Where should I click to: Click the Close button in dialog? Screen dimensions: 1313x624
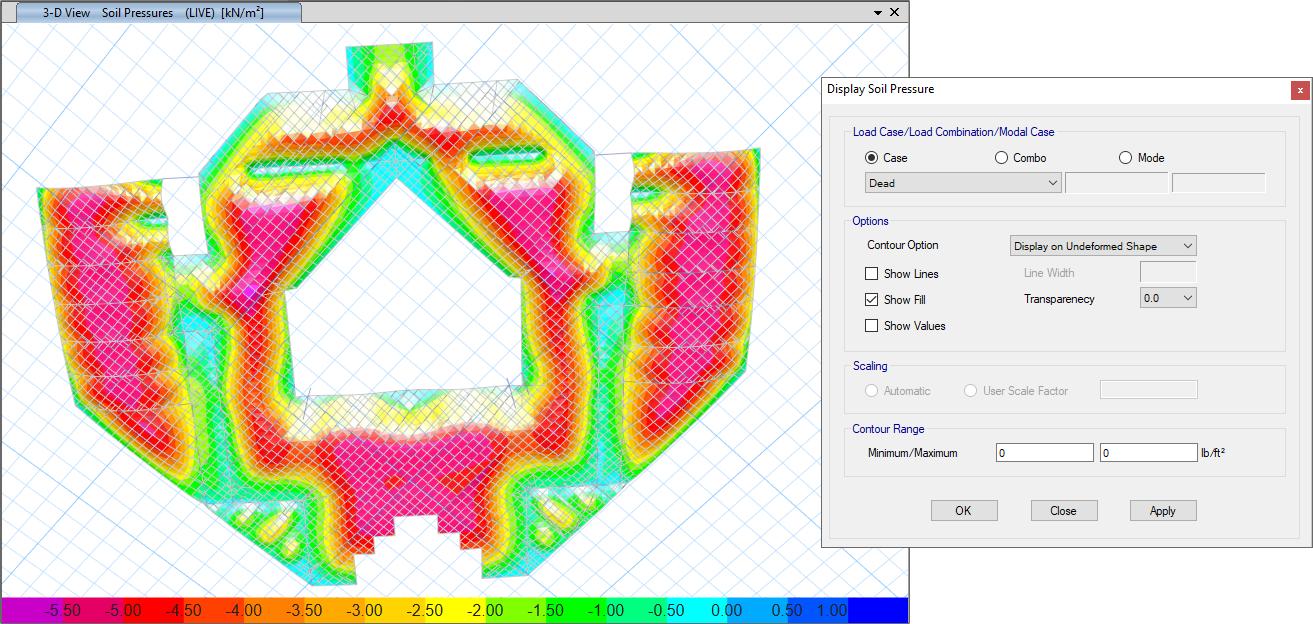1064,511
